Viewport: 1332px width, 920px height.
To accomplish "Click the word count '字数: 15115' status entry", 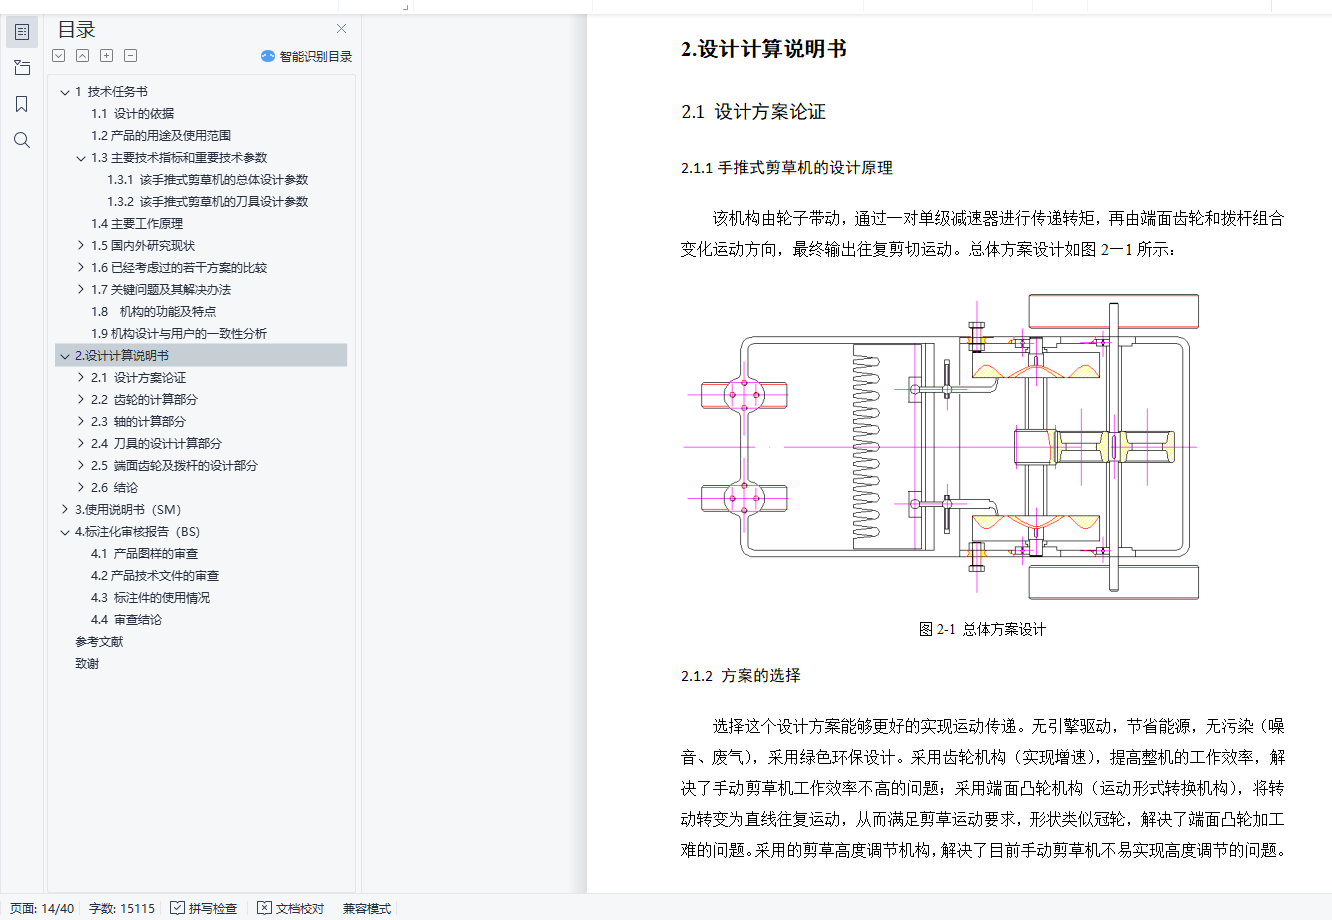I will (x=122, y=909).
